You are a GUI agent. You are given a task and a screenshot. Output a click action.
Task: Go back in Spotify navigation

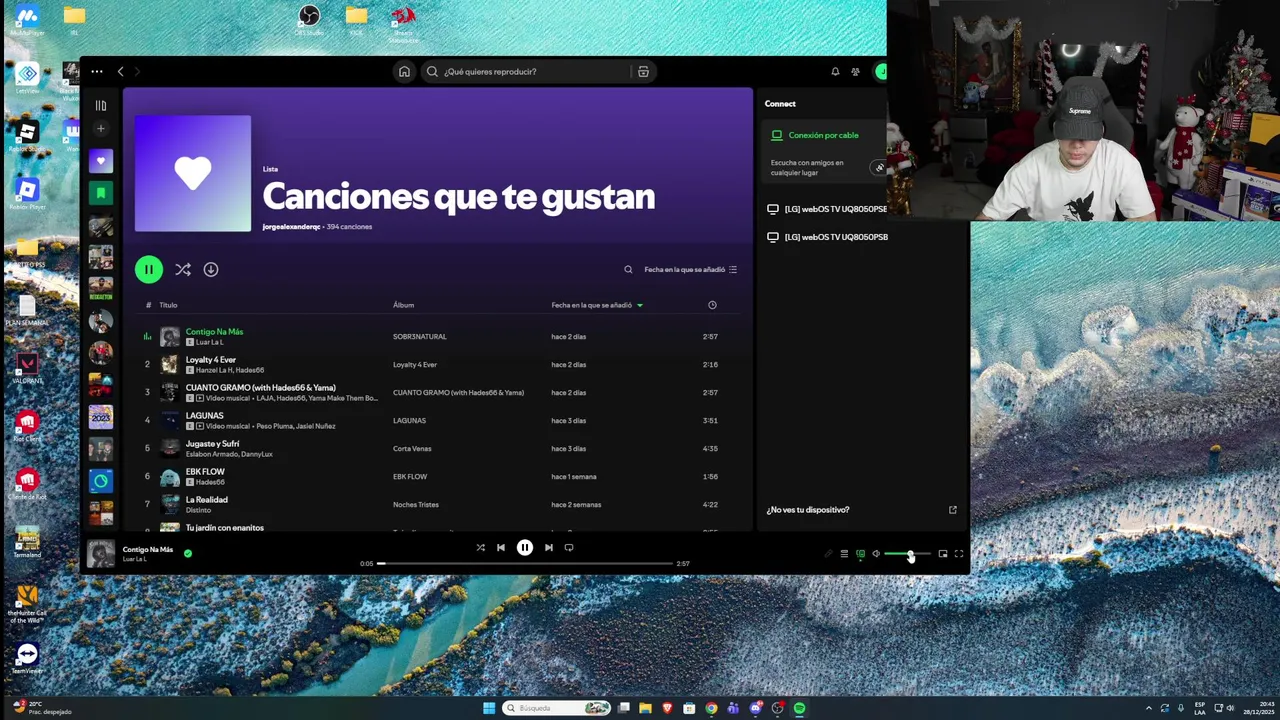click(x=120, y=71)
